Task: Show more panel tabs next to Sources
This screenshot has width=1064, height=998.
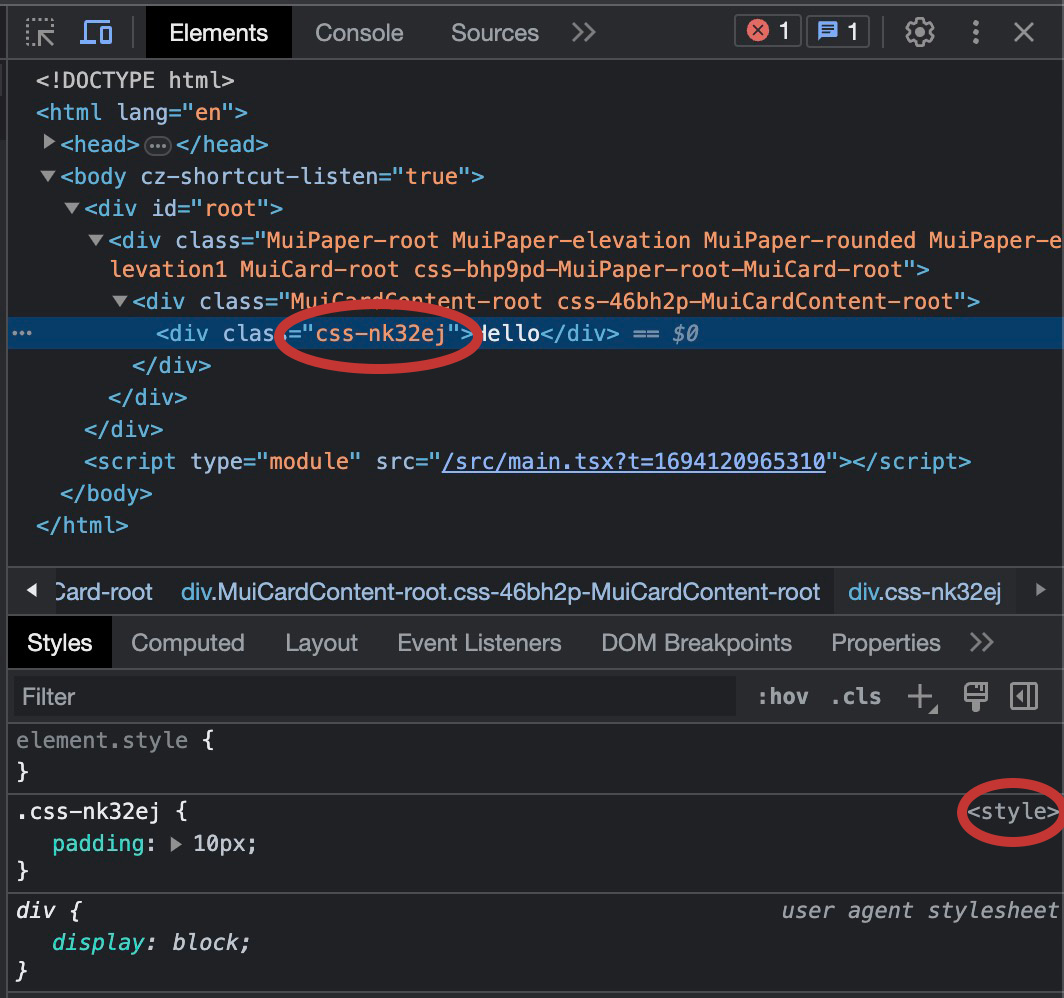Action: 583,33
